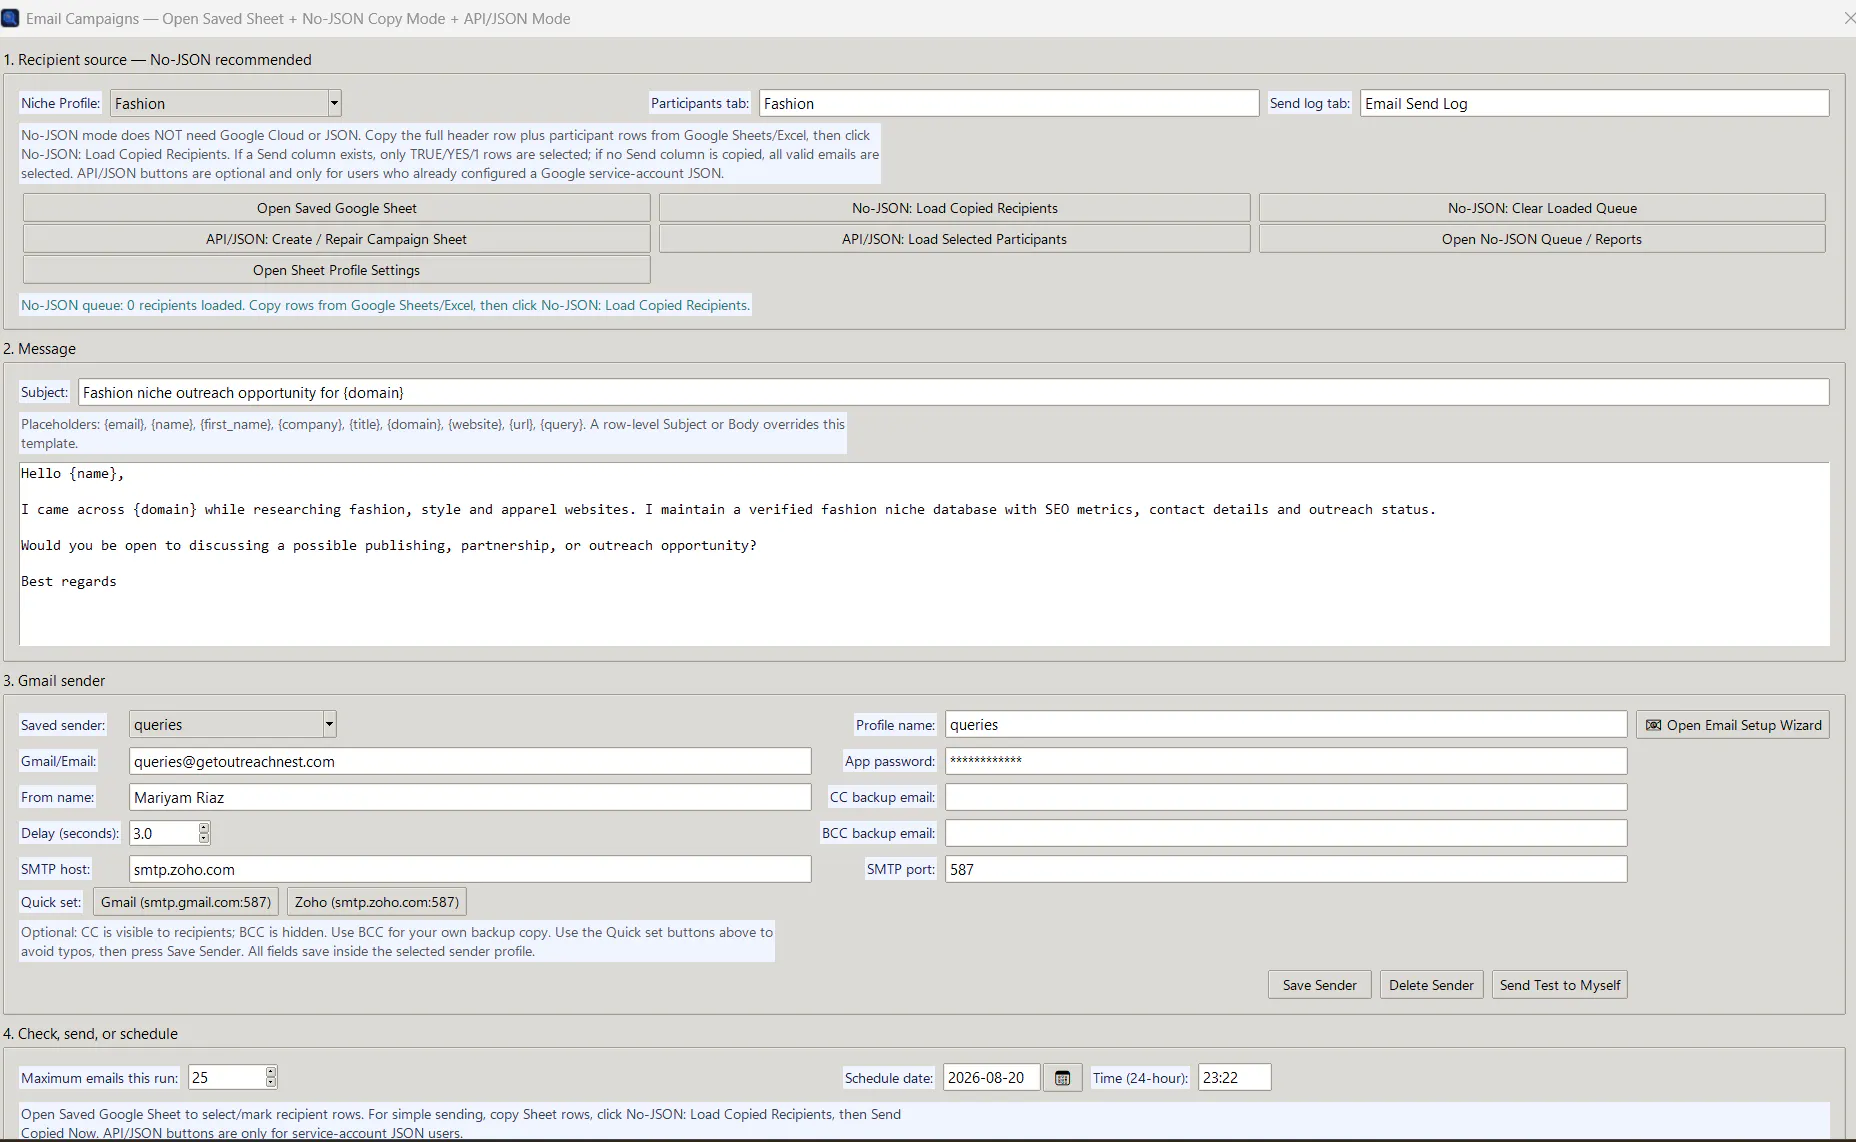
Task: Focus the CC backup email field
Action: pos(1286,797)
